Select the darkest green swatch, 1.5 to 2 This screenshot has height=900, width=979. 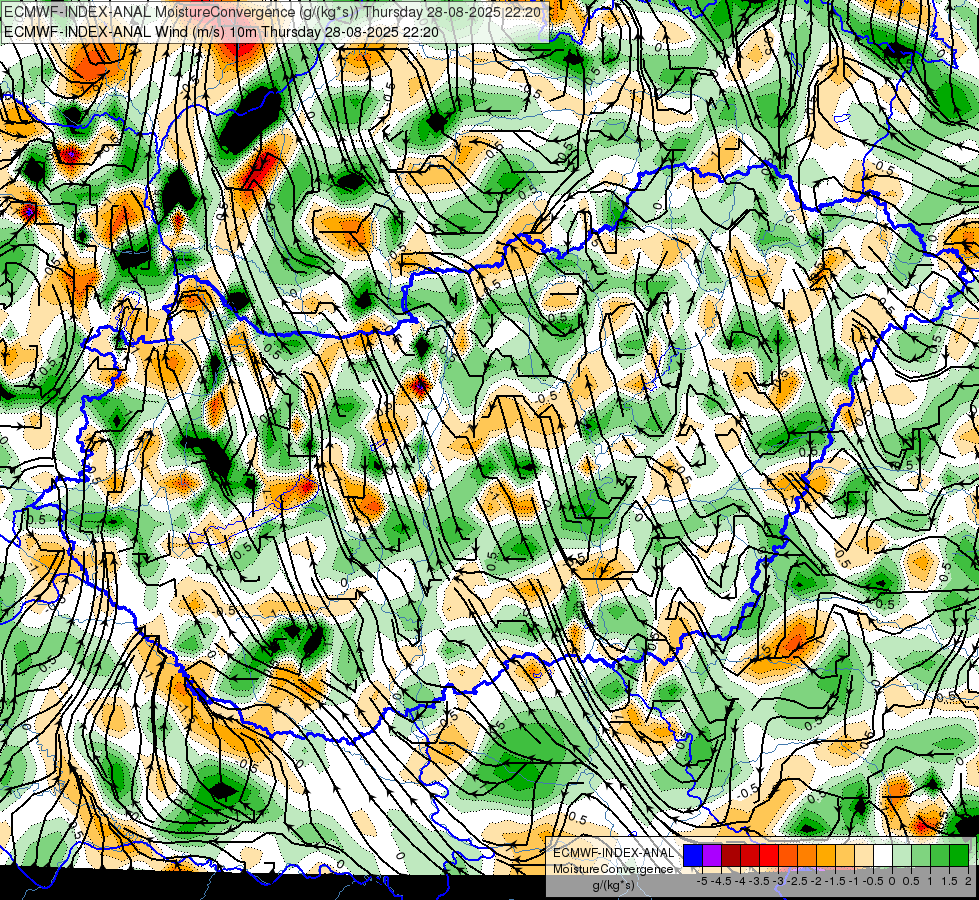[x=959, y=856]
